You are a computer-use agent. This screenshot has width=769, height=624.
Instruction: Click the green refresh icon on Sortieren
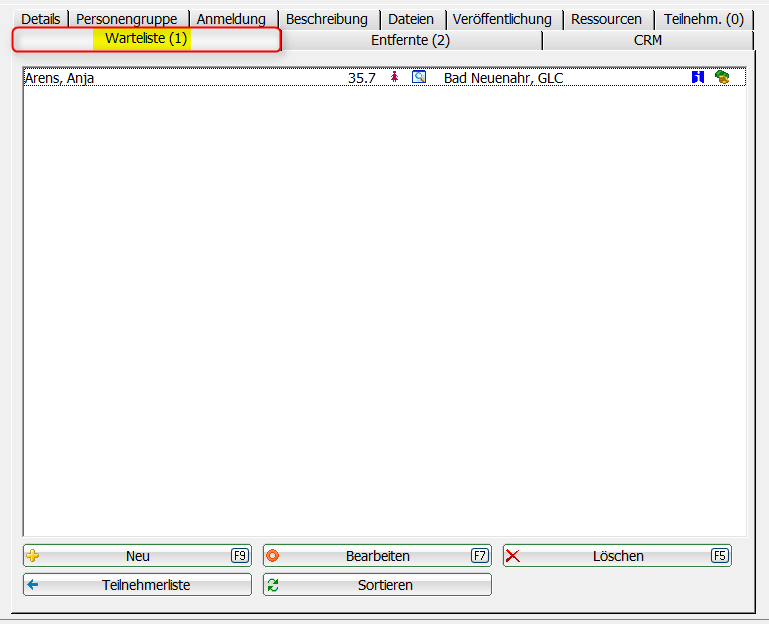pos(273,585)
